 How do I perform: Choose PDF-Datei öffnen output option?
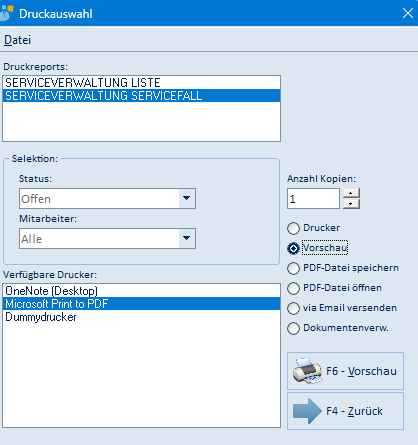pos(293,288)
